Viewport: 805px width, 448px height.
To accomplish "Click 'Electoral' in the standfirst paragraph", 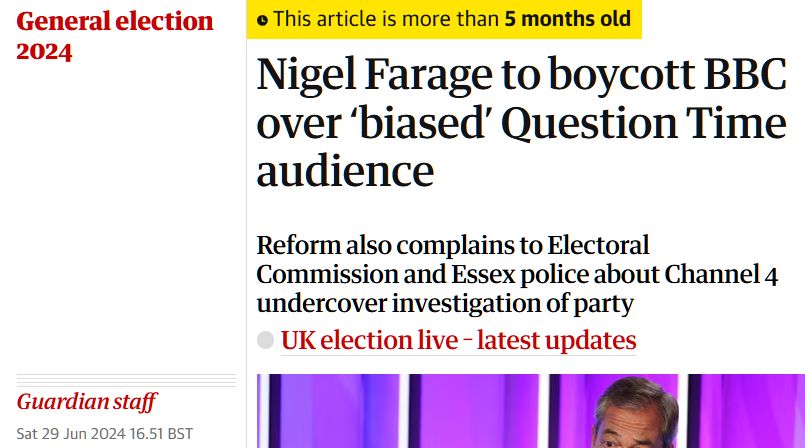I will pos(599,245).
